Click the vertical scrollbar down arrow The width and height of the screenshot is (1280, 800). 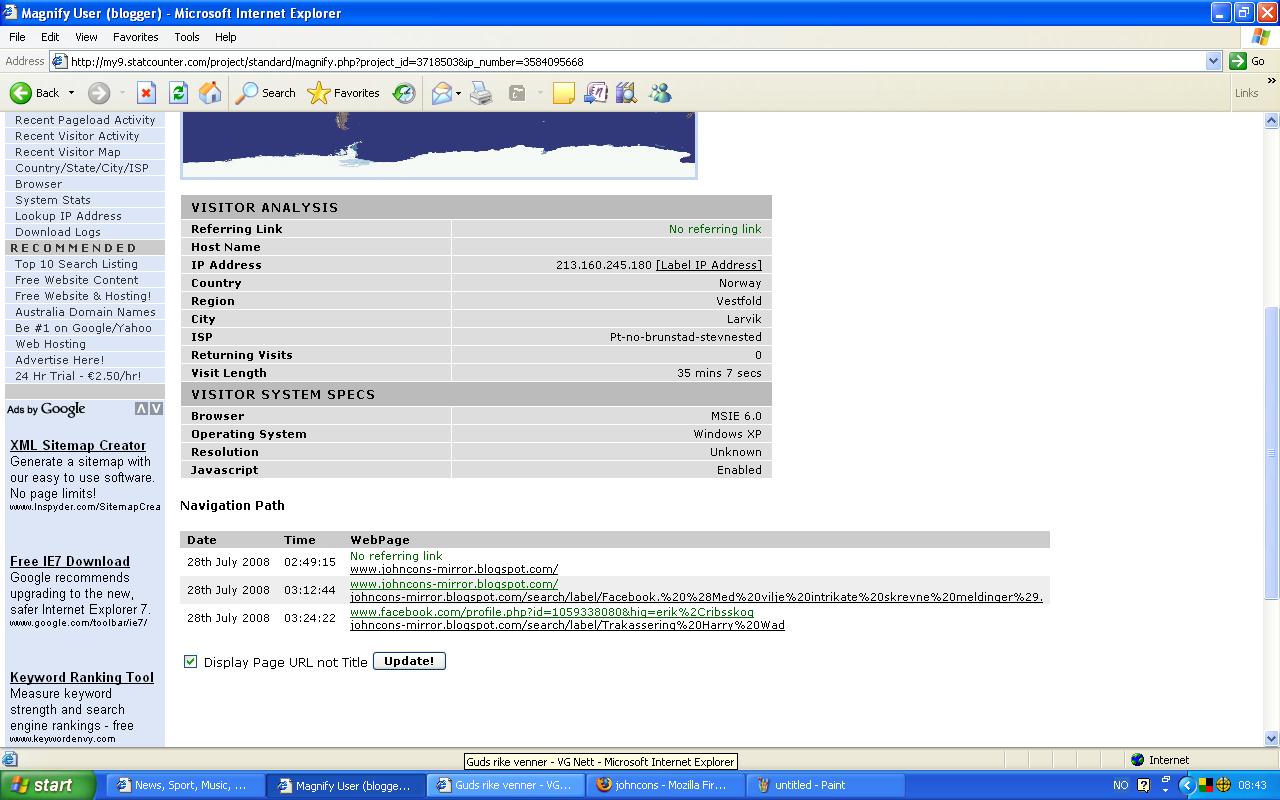[x=1272, y=739]
